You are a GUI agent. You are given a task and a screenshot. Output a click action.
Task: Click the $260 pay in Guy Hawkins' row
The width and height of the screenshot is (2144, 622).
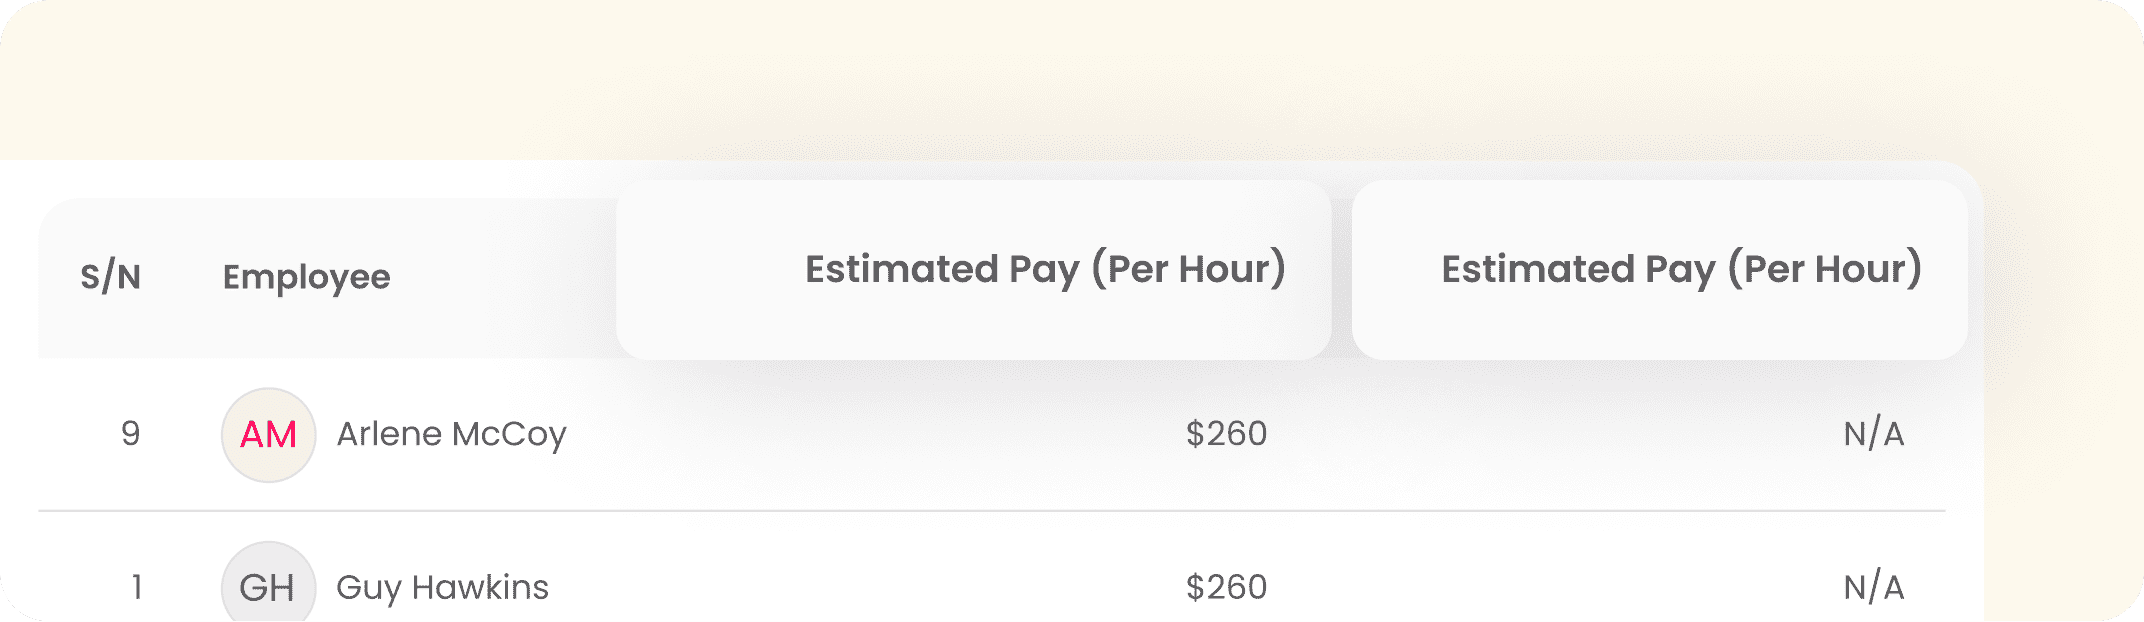point(1226,587)
